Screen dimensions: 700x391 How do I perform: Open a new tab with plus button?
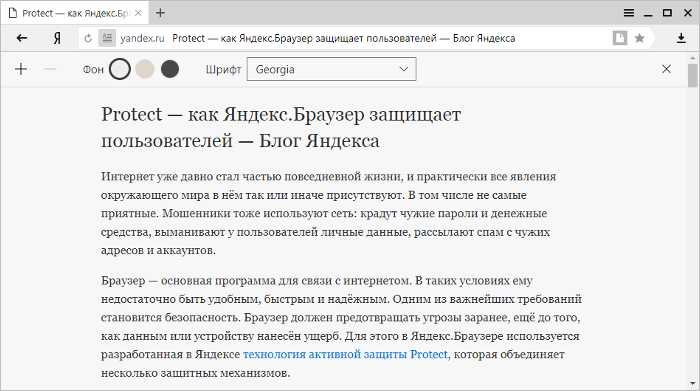tap(160, 13)
